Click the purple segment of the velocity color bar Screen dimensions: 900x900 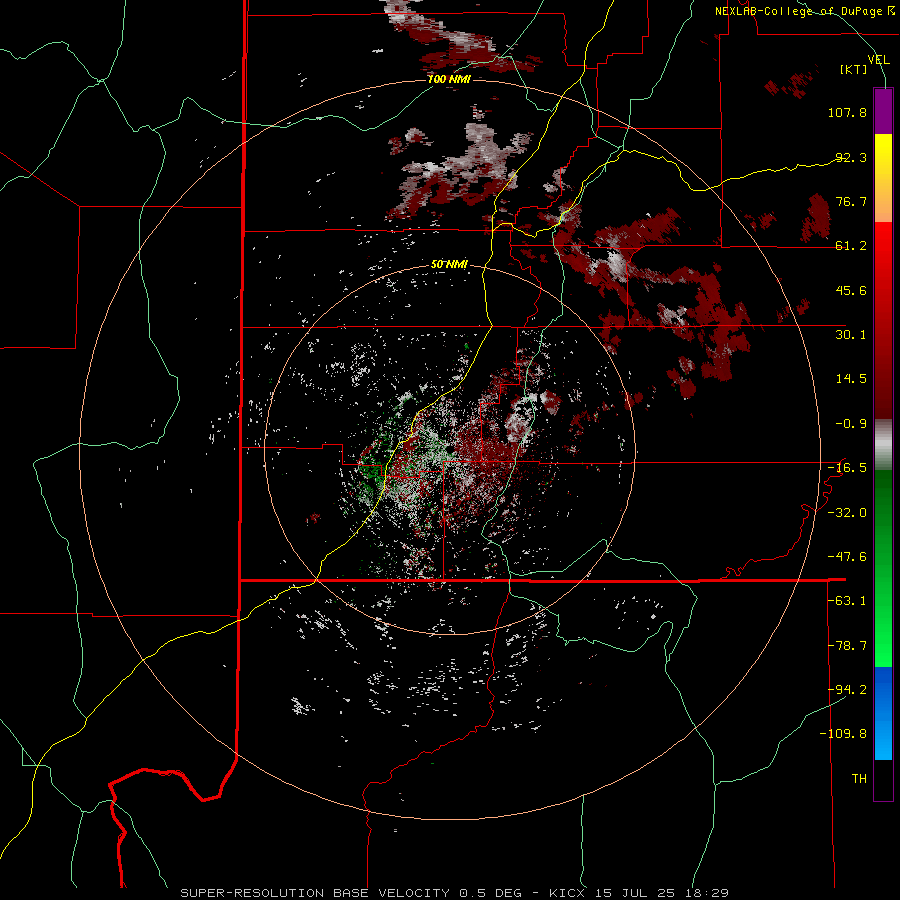point(883,111)
